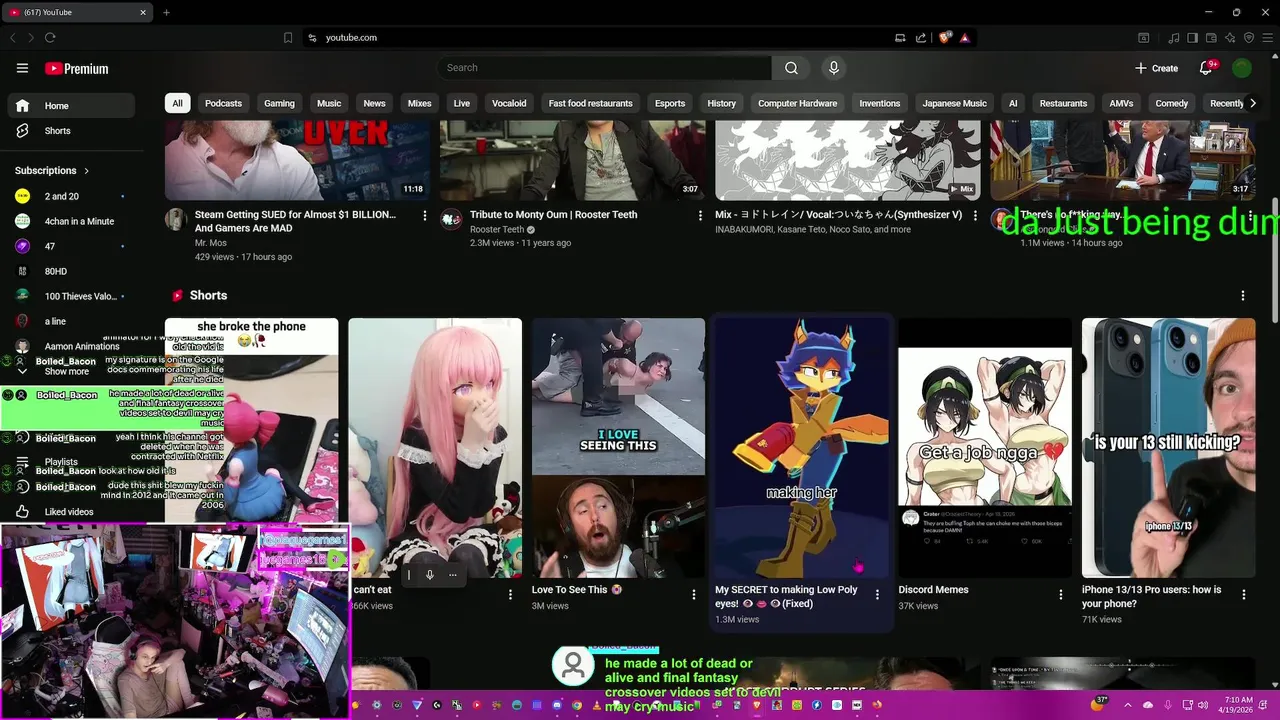Open the options menu for the Steam Getting SUED video
Image resolution: width=1280 pixels, height=720 pixels.
point(425,215)
